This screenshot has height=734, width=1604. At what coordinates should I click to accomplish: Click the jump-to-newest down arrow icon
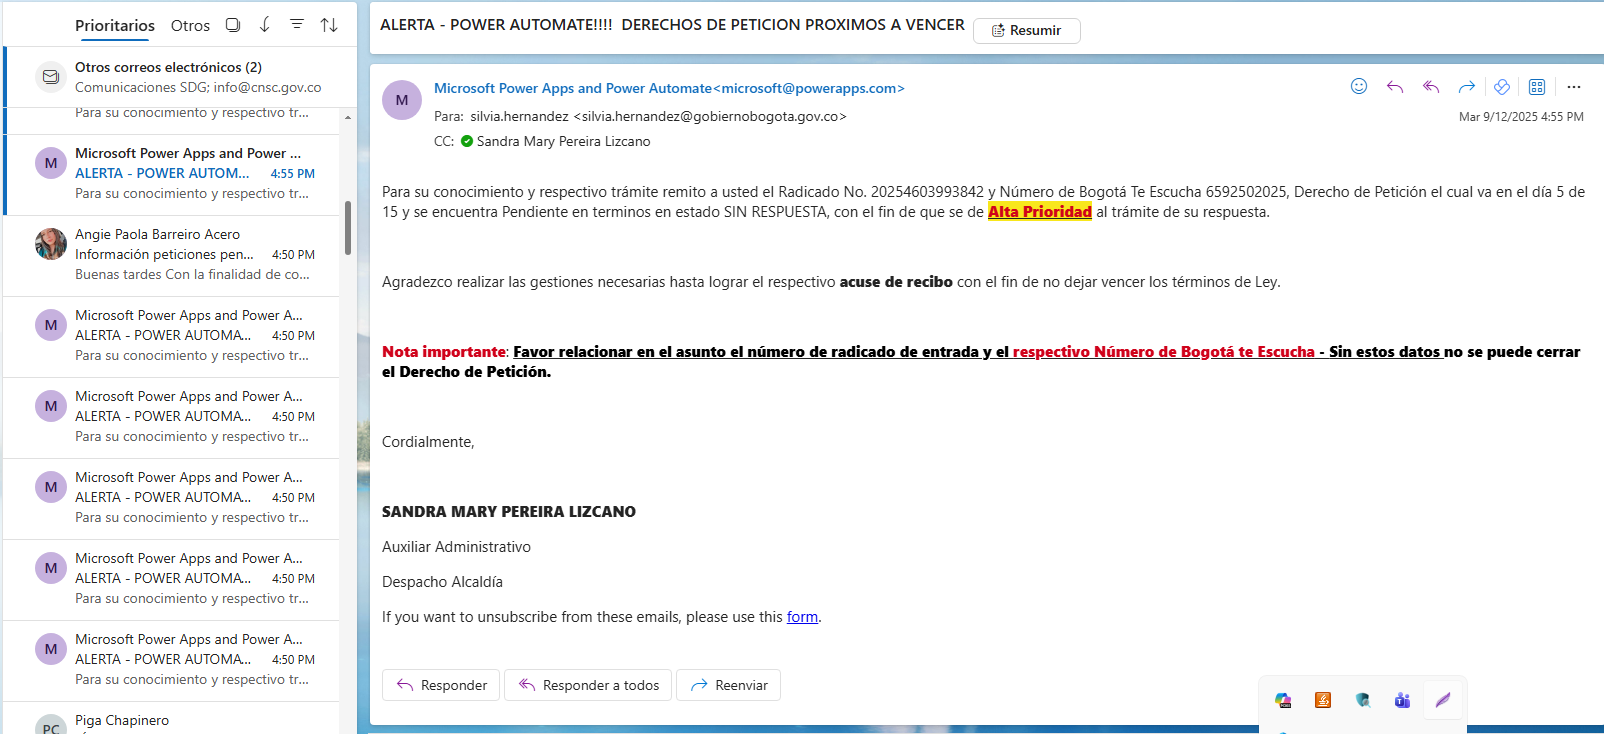click(265, 25)
